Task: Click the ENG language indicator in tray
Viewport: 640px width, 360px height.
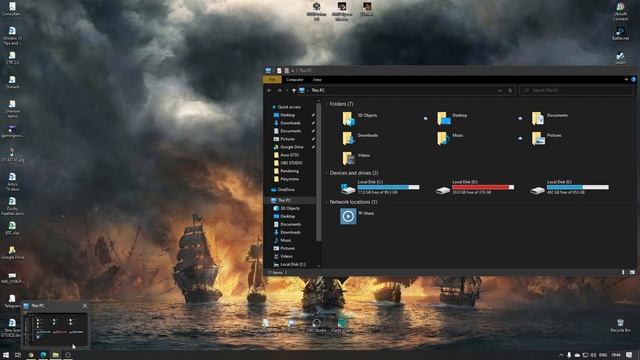Action: [x=603, y=355]
